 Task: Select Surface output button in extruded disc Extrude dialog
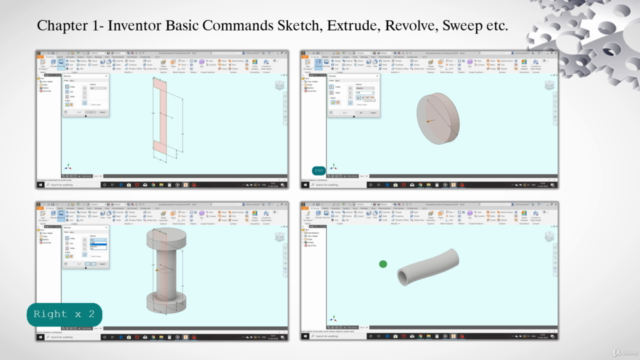338,102
